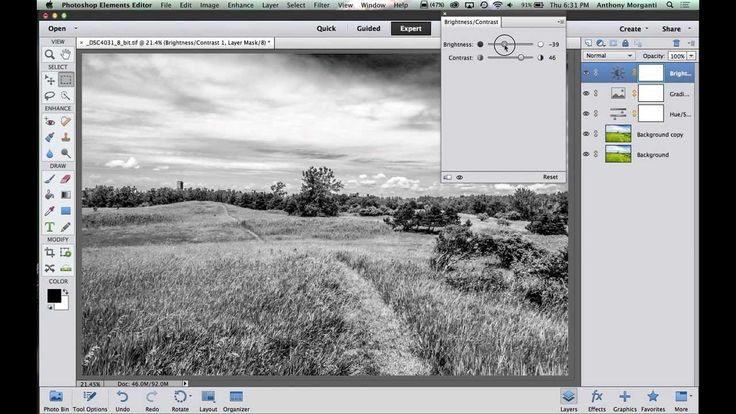Click the Brightness slider handle
The width and height of the screenshot is (736, 414).
504,44
